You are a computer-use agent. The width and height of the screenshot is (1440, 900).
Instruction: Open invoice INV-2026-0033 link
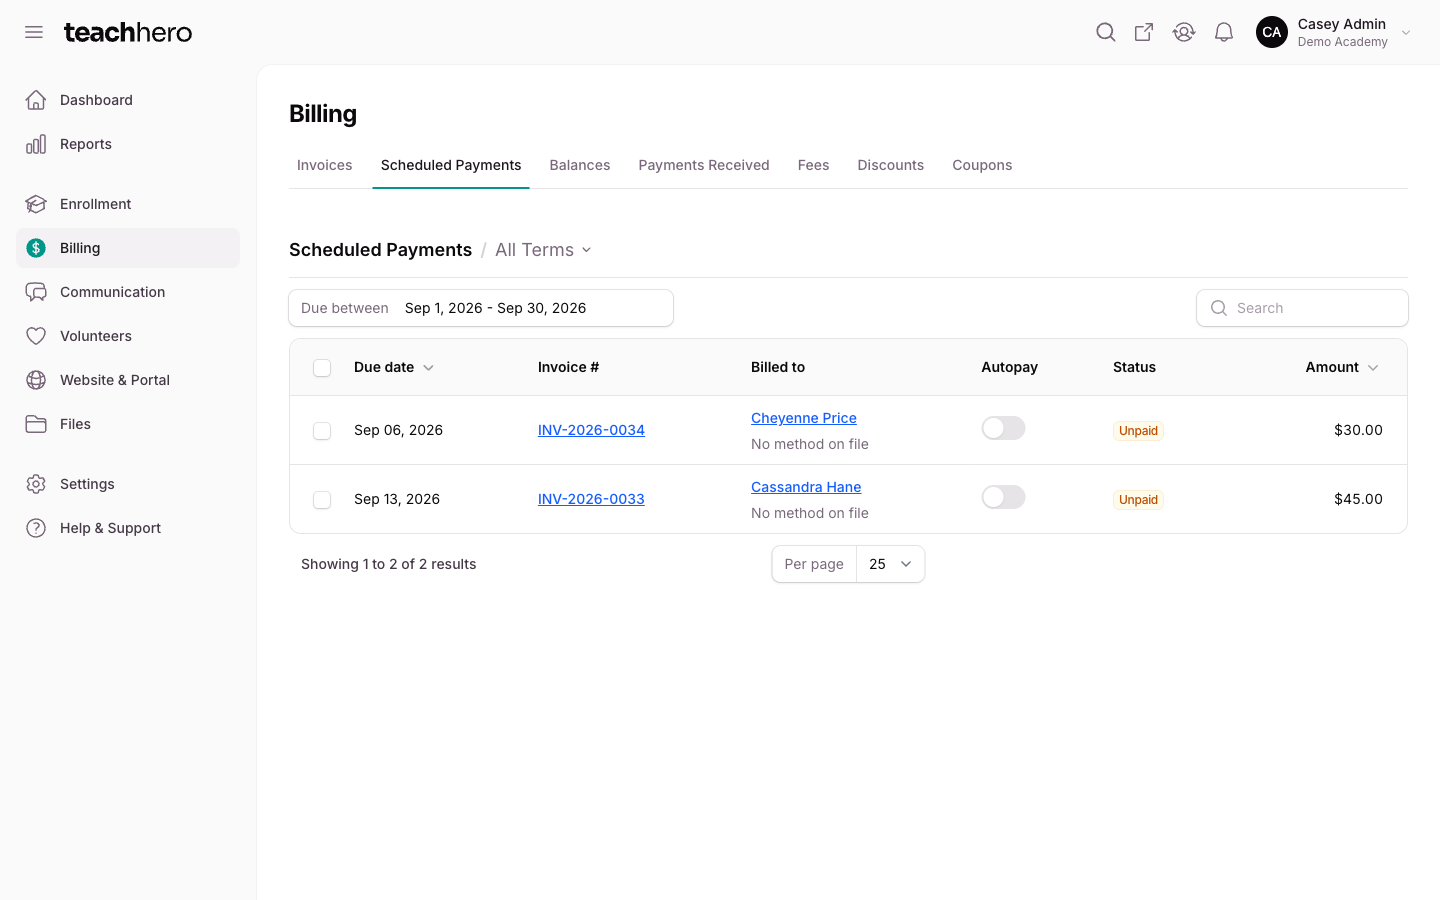(x=591, y=499)
